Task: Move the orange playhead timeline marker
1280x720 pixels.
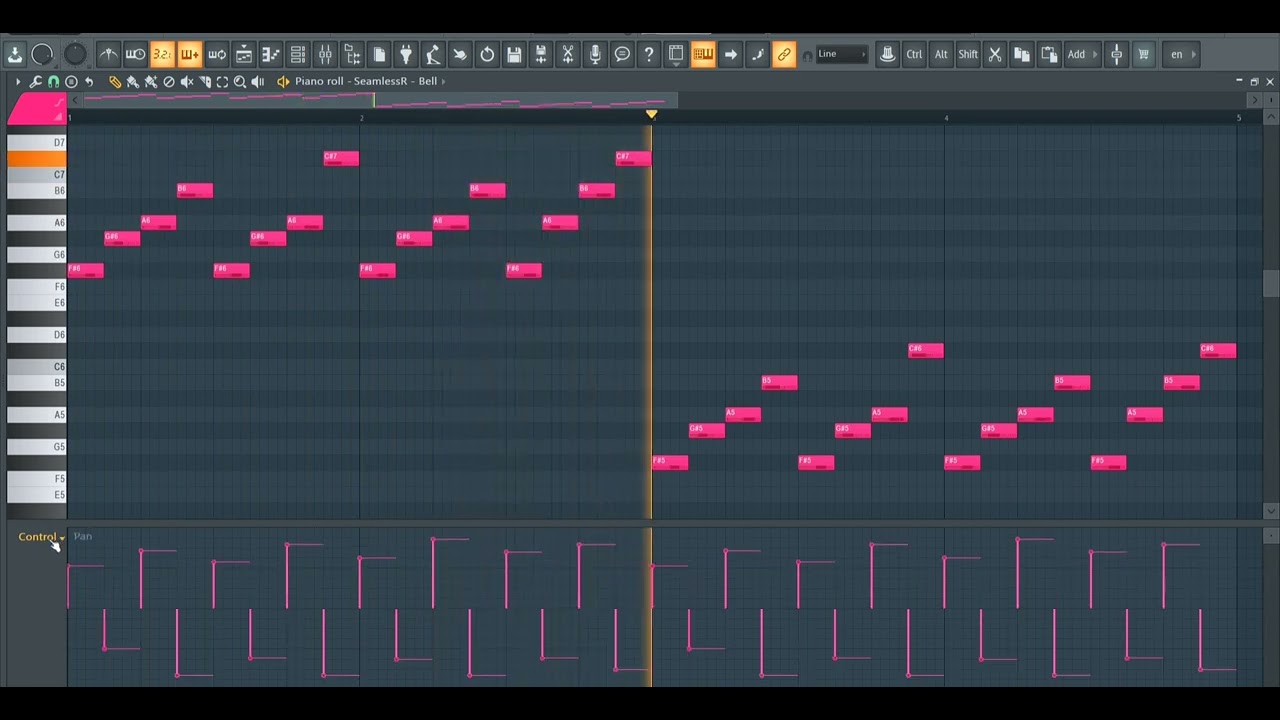Action: click(652, 114)
